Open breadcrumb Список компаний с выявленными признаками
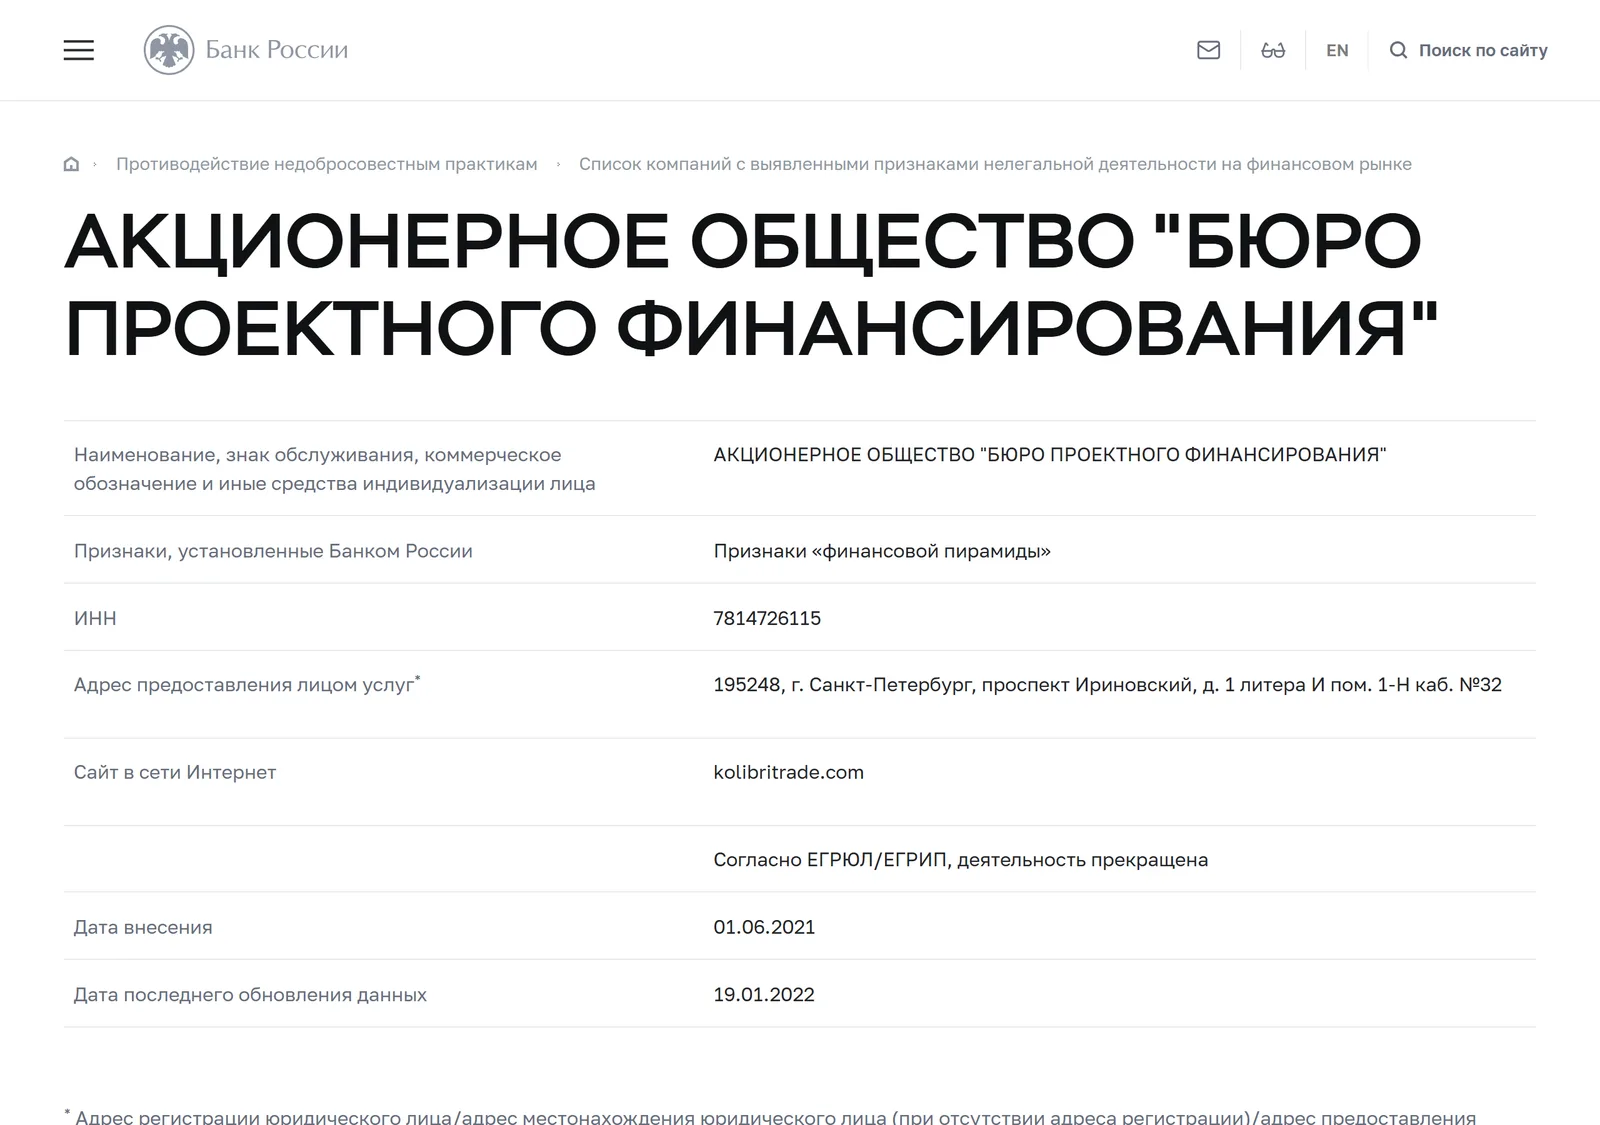 pos(995,164)
